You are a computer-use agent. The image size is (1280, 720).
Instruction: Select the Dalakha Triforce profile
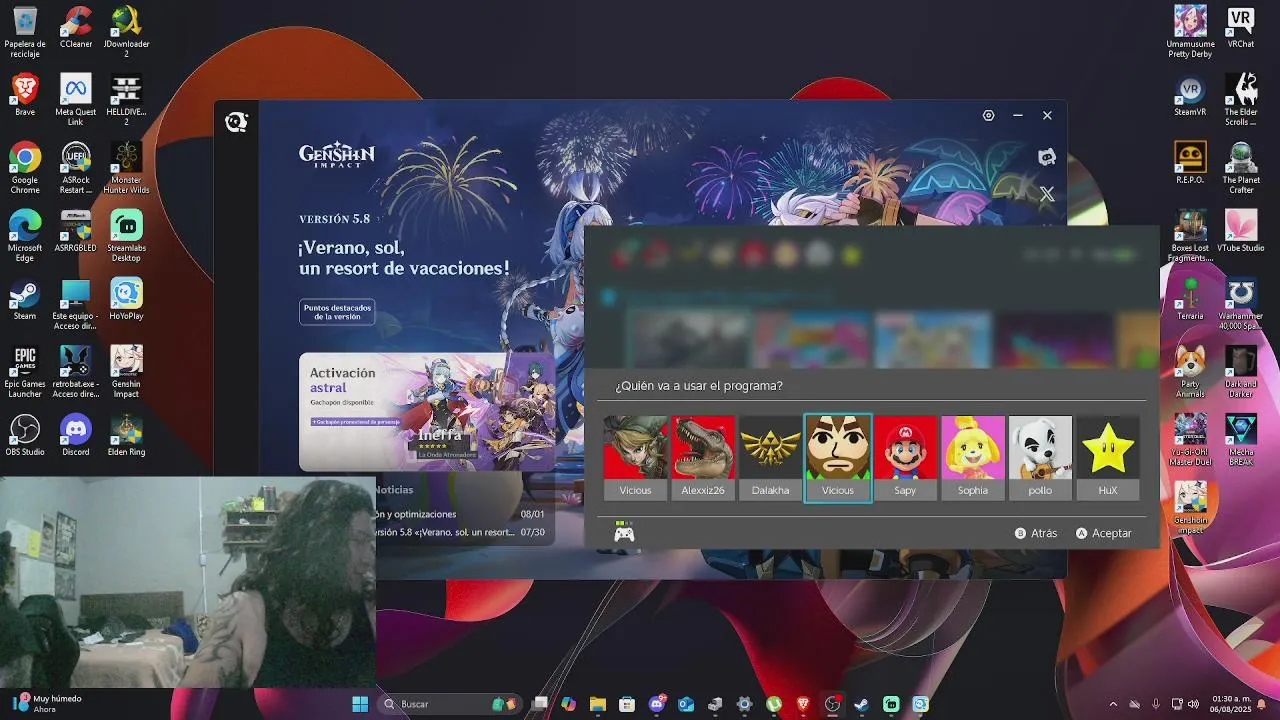pyautogui.click(x=770, y=458)
